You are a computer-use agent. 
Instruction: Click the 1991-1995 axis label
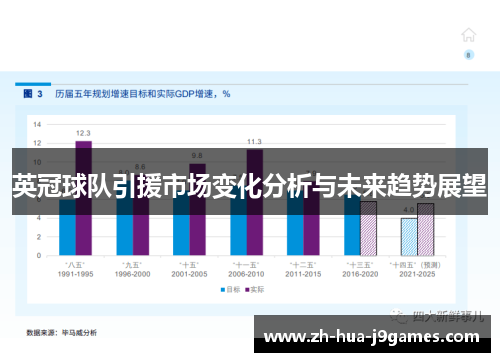click(75, 274)
